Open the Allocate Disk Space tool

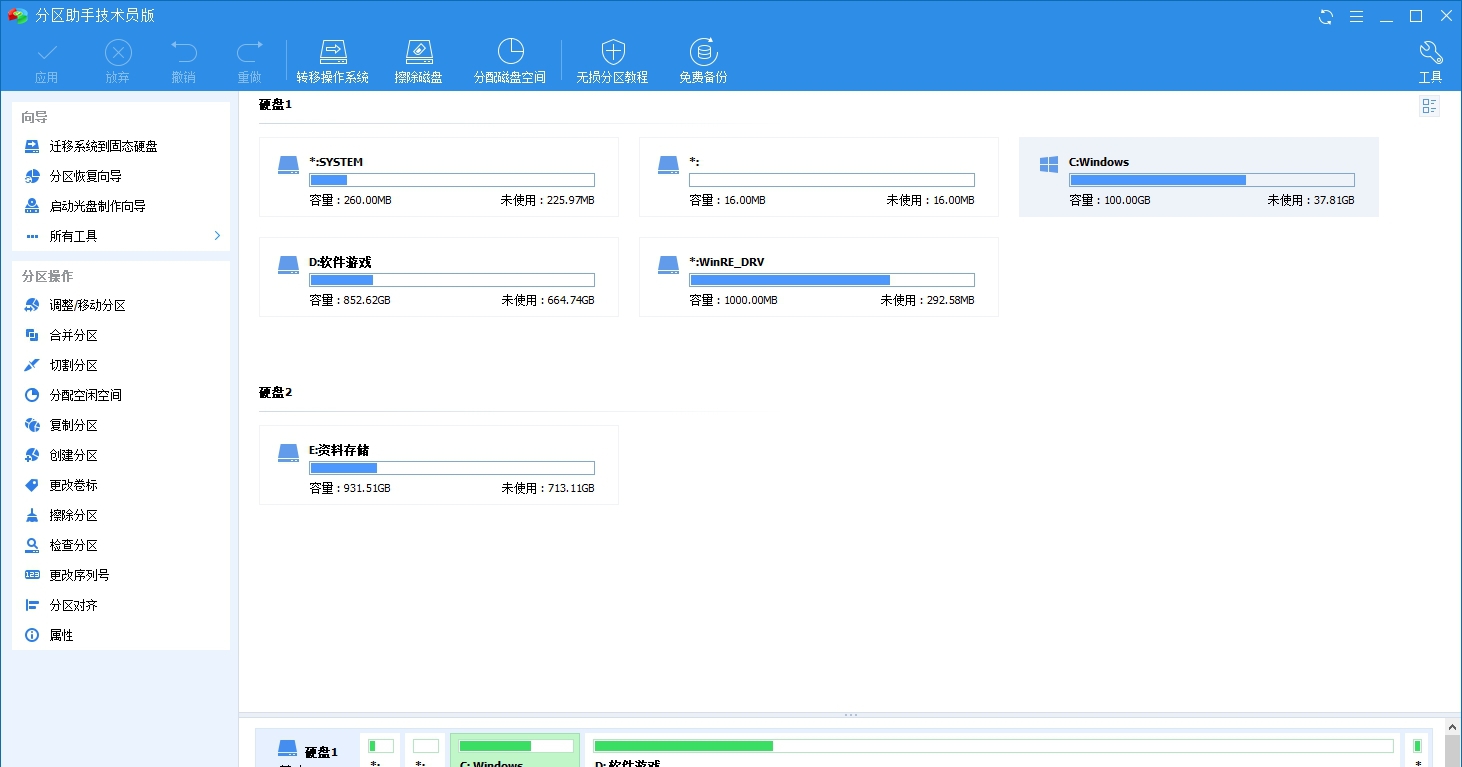tap(510, 59)
